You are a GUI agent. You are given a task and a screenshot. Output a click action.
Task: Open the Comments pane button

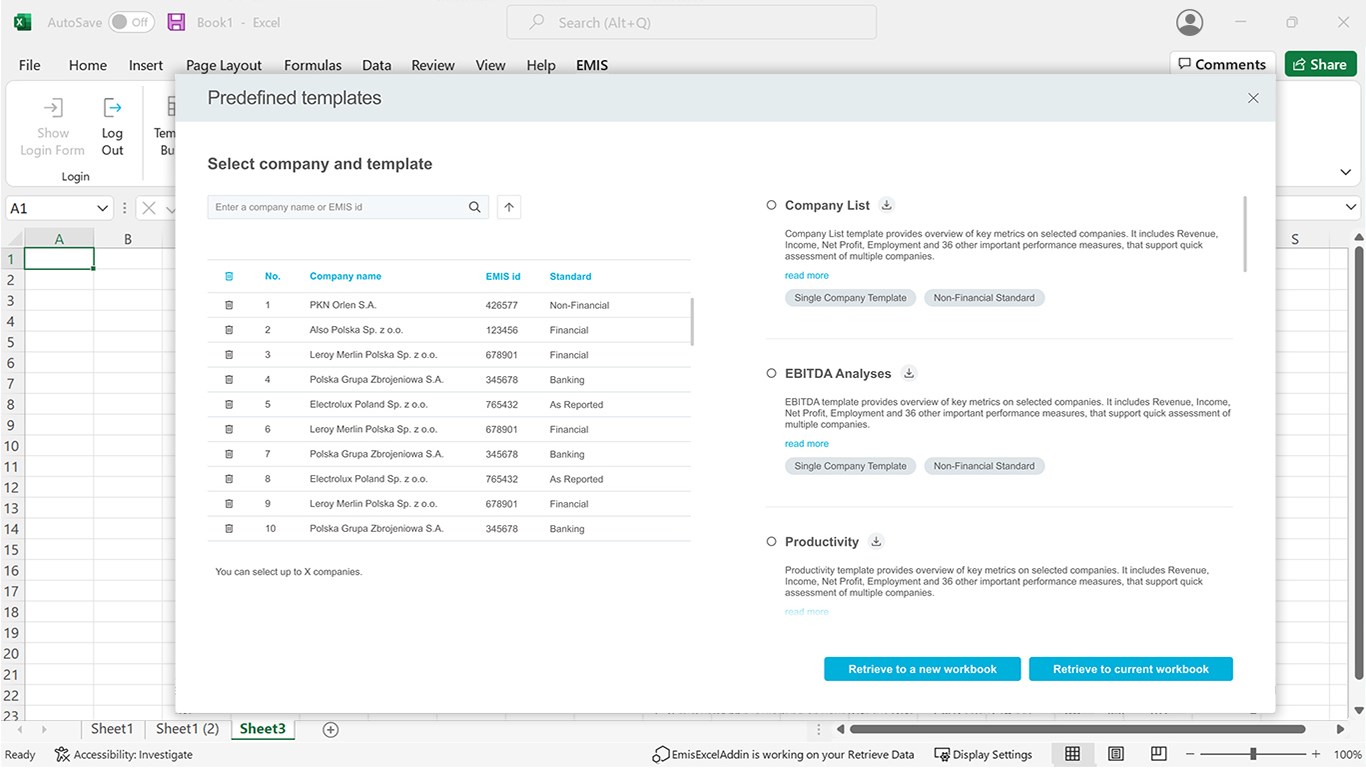coord(1223,65)
